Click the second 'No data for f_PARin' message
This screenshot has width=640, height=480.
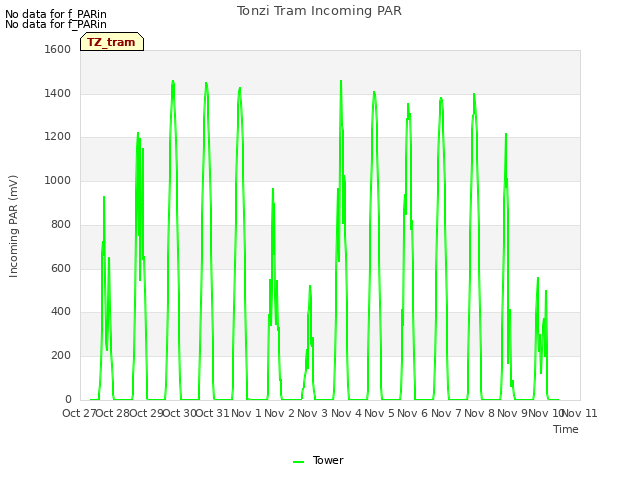(x=56, y=24)
